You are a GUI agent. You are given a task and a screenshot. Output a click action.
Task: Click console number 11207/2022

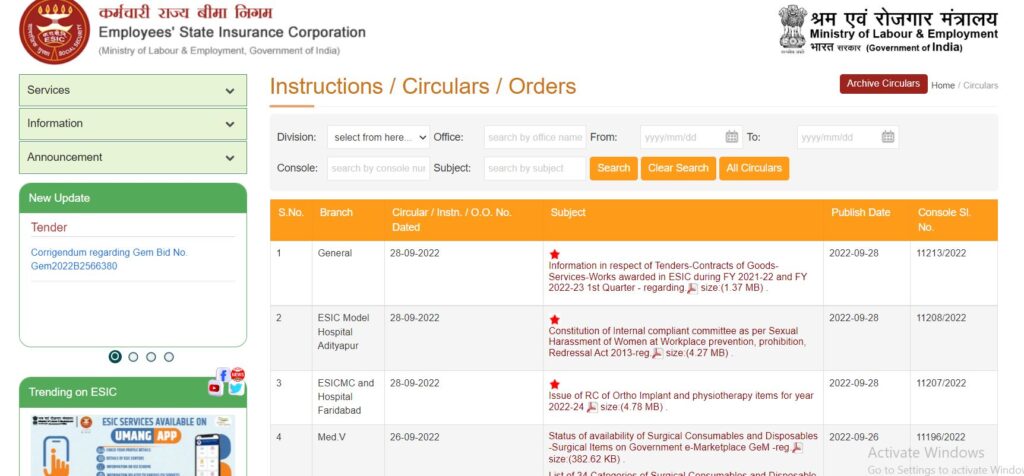940,383
